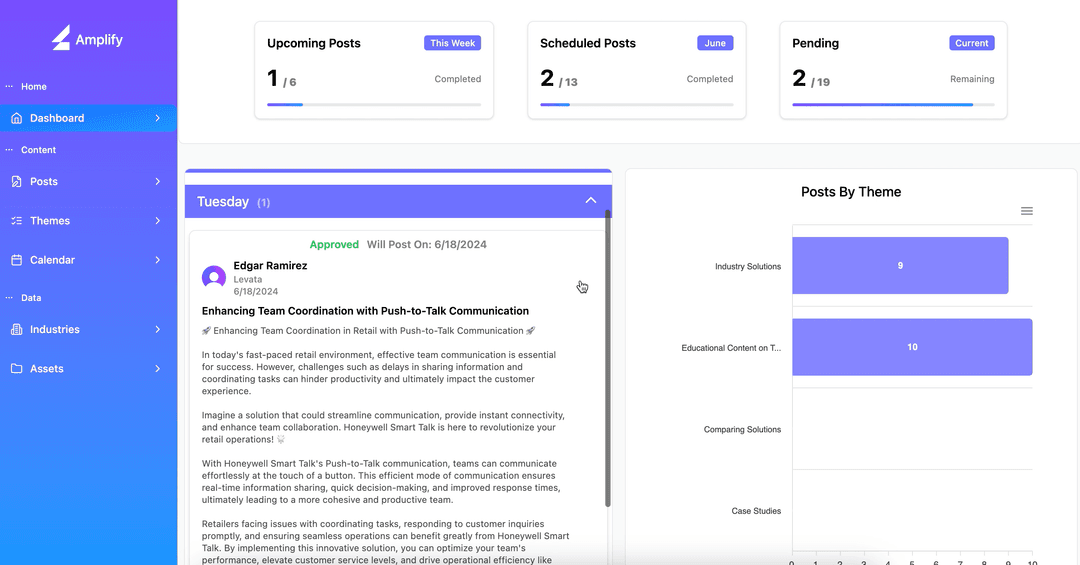Open Posts in the sidebar
This screenshot has height=565, width=1080.
[x=88, y=182]
